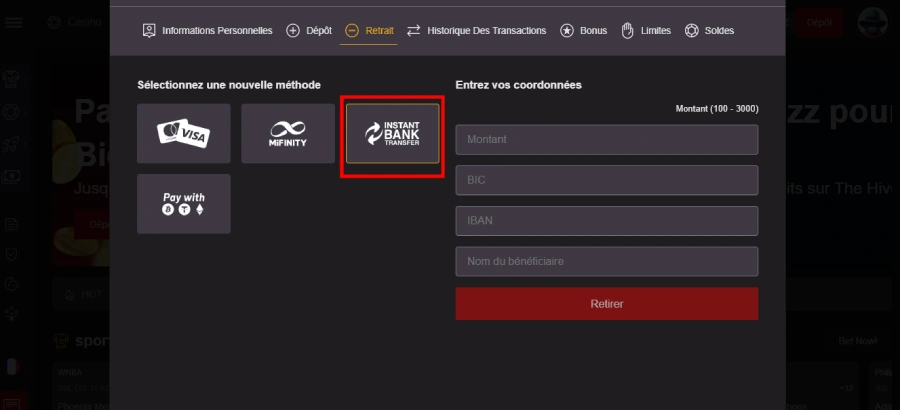Select the Instant Bank Transfer method
The width and height of the screenshot is (900, 410).
point(393,133)
